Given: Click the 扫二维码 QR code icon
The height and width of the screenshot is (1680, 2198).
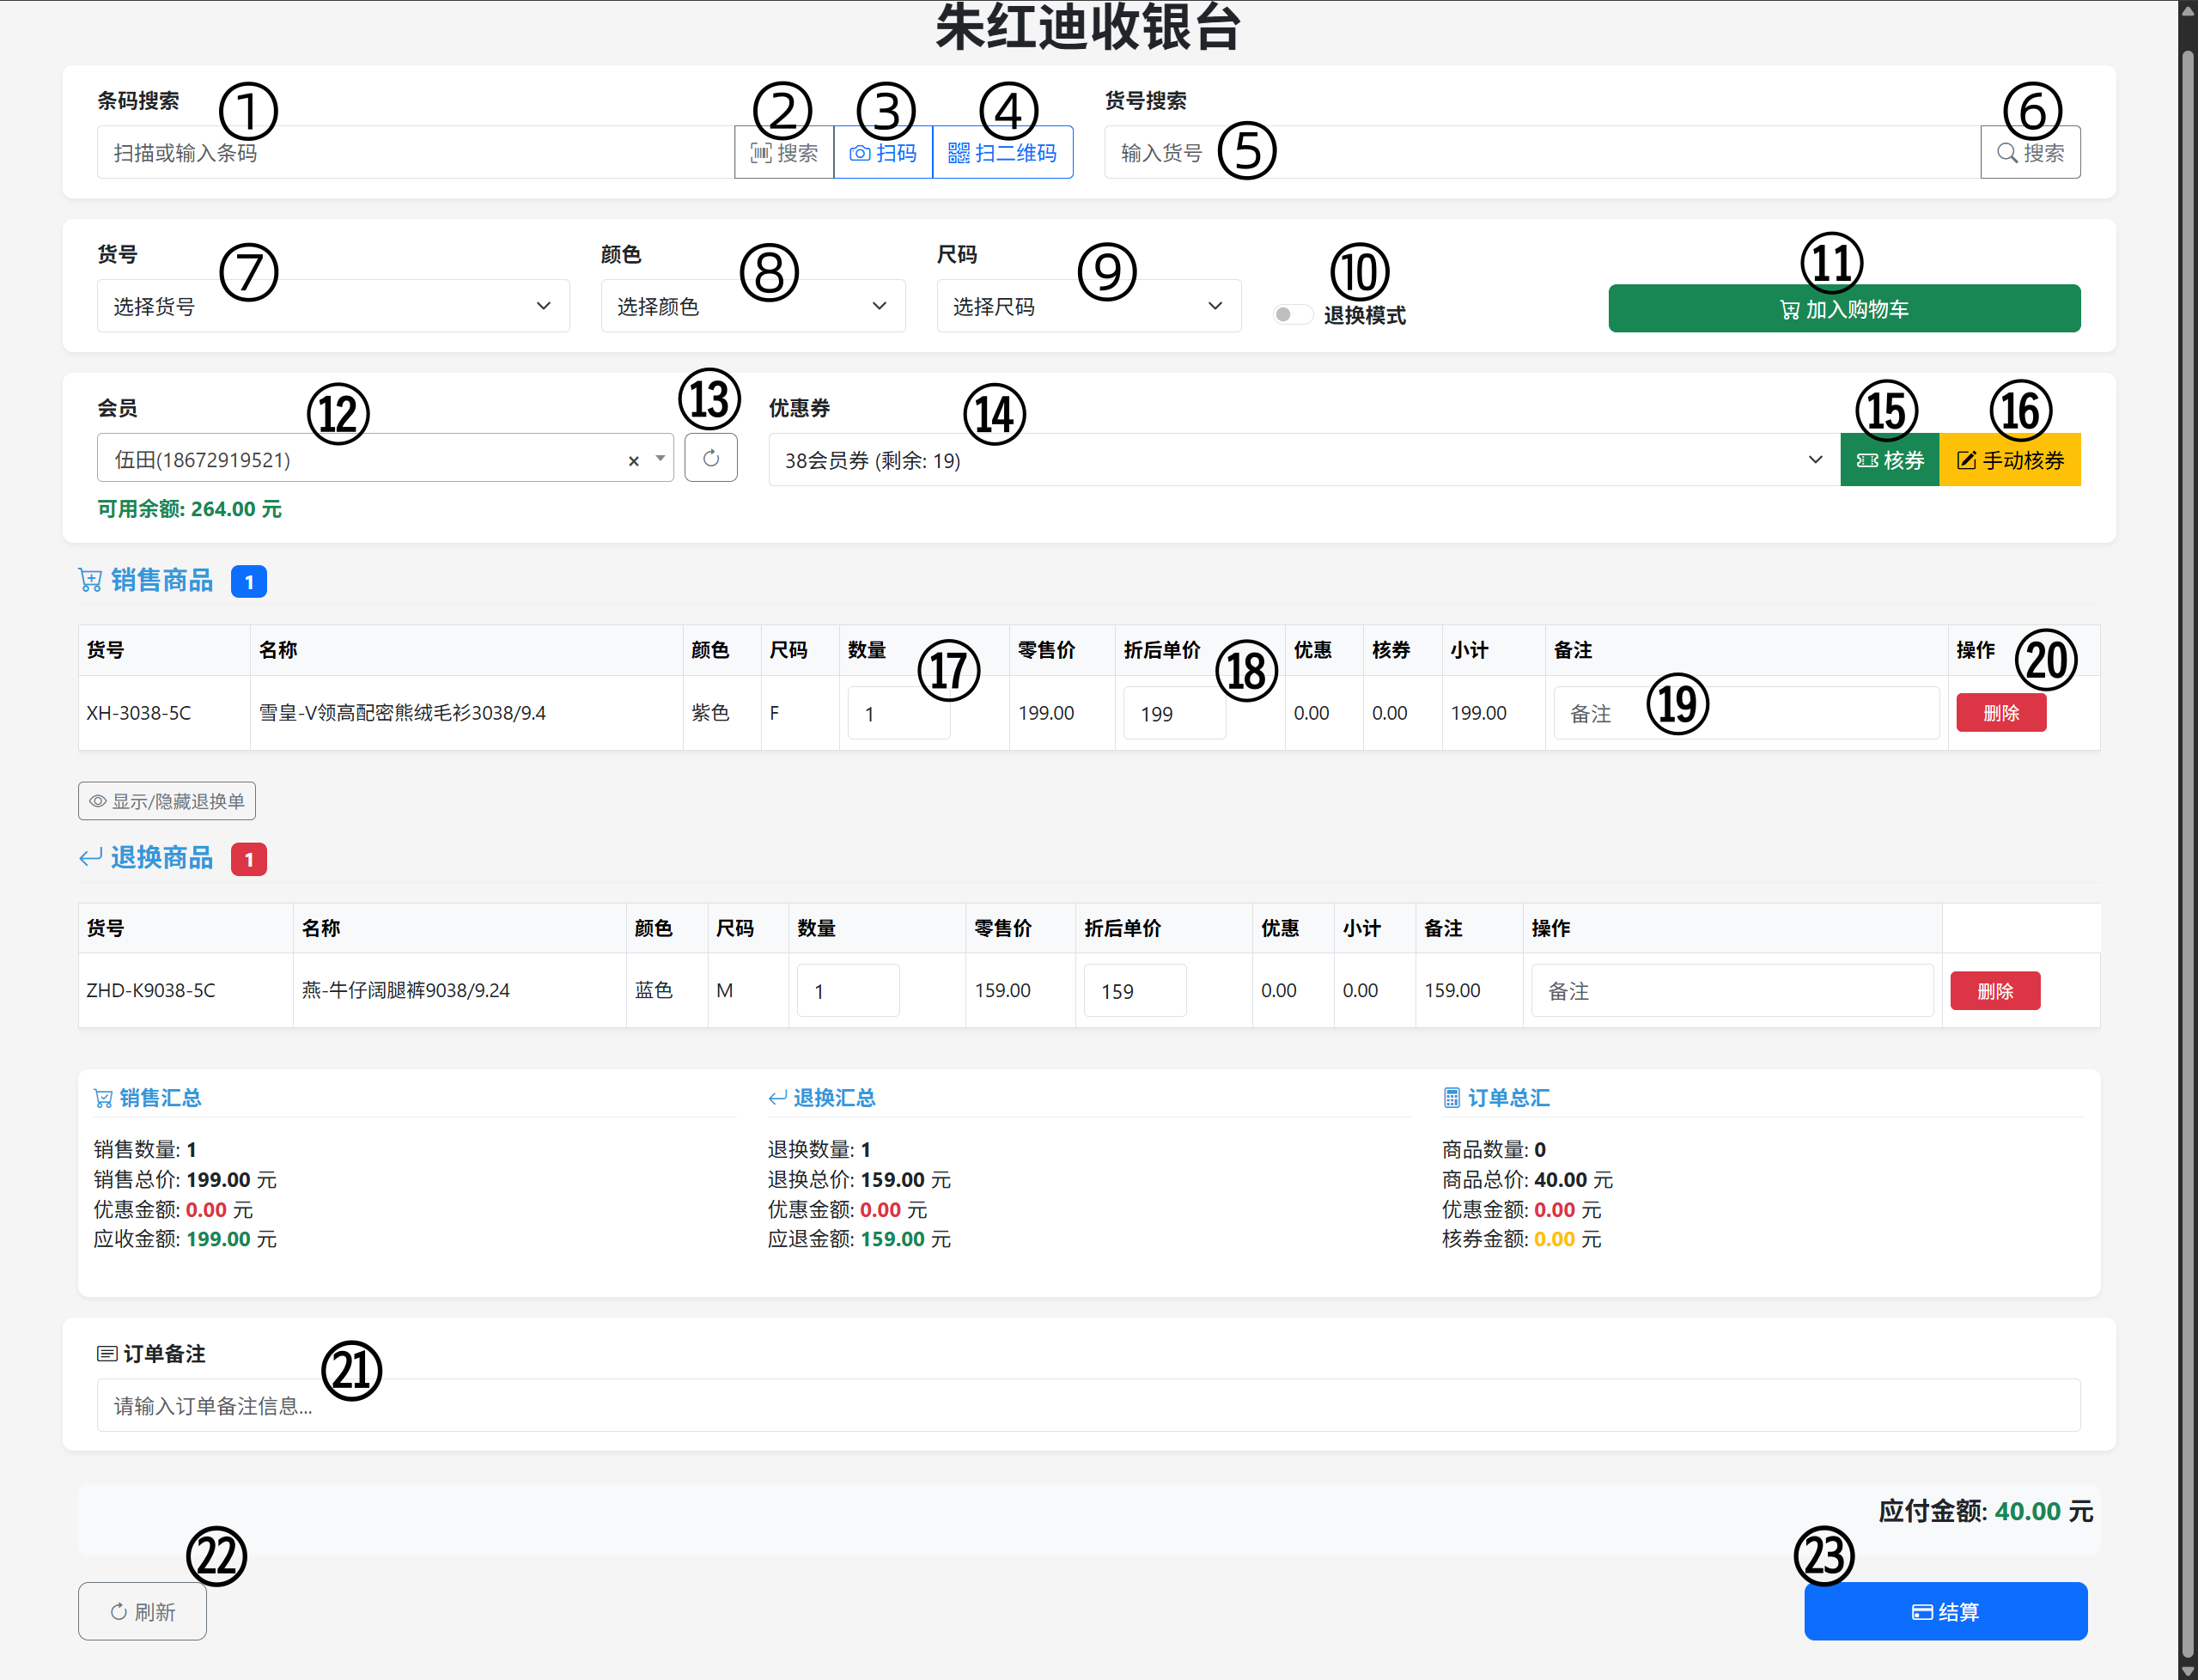Looking at the screenshot, I should coord(1003,151).
